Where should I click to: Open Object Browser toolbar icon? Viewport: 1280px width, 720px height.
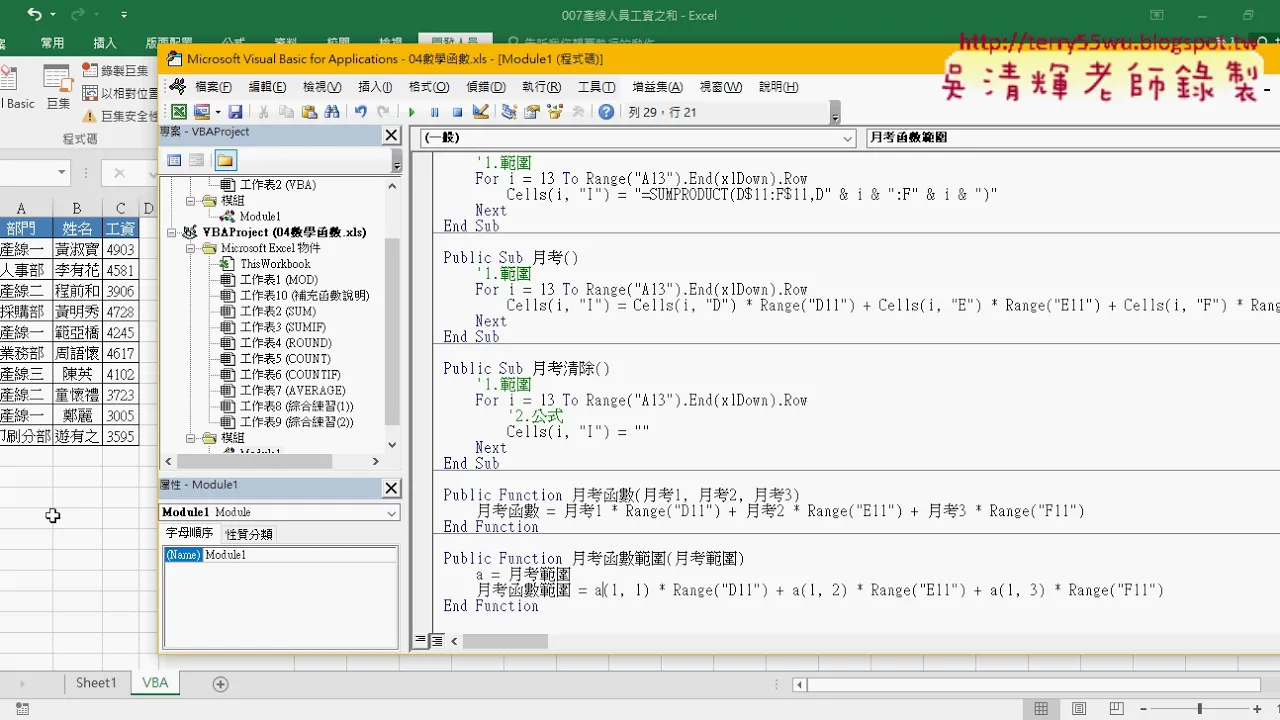coord(555,112)
